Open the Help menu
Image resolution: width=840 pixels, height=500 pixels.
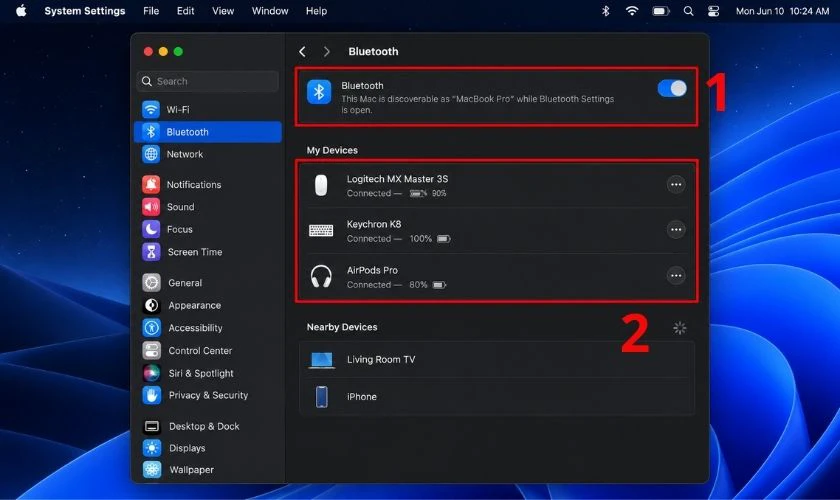point(316,11)
